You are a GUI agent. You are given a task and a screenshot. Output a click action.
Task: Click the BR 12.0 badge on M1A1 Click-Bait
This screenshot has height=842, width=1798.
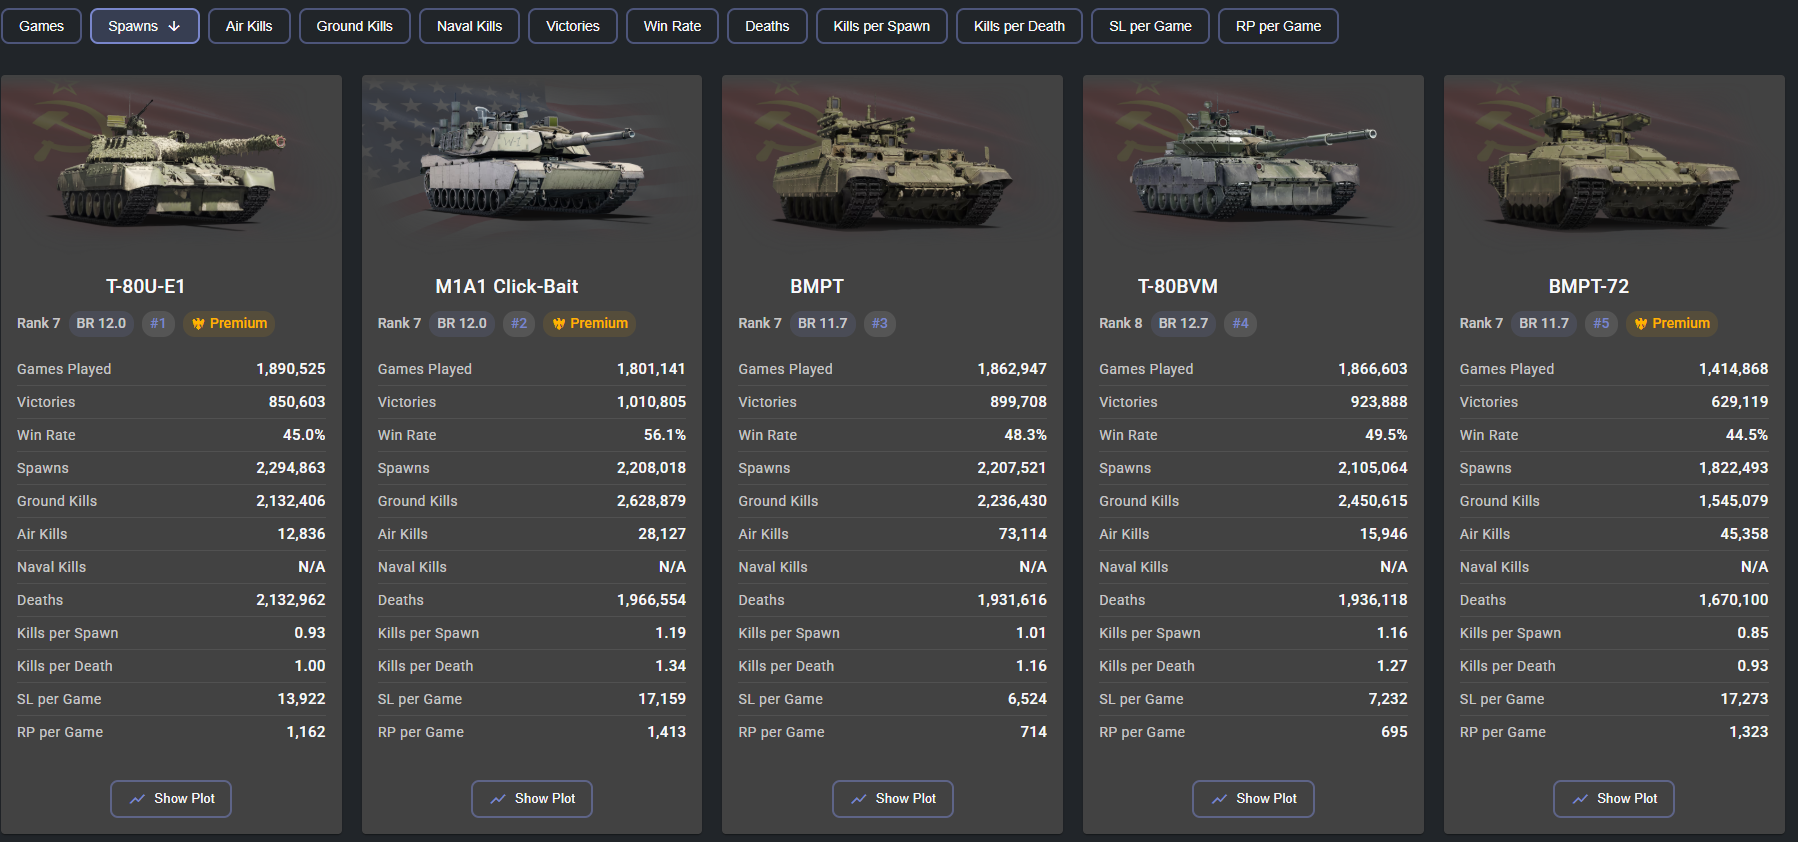tap(462, 324)
